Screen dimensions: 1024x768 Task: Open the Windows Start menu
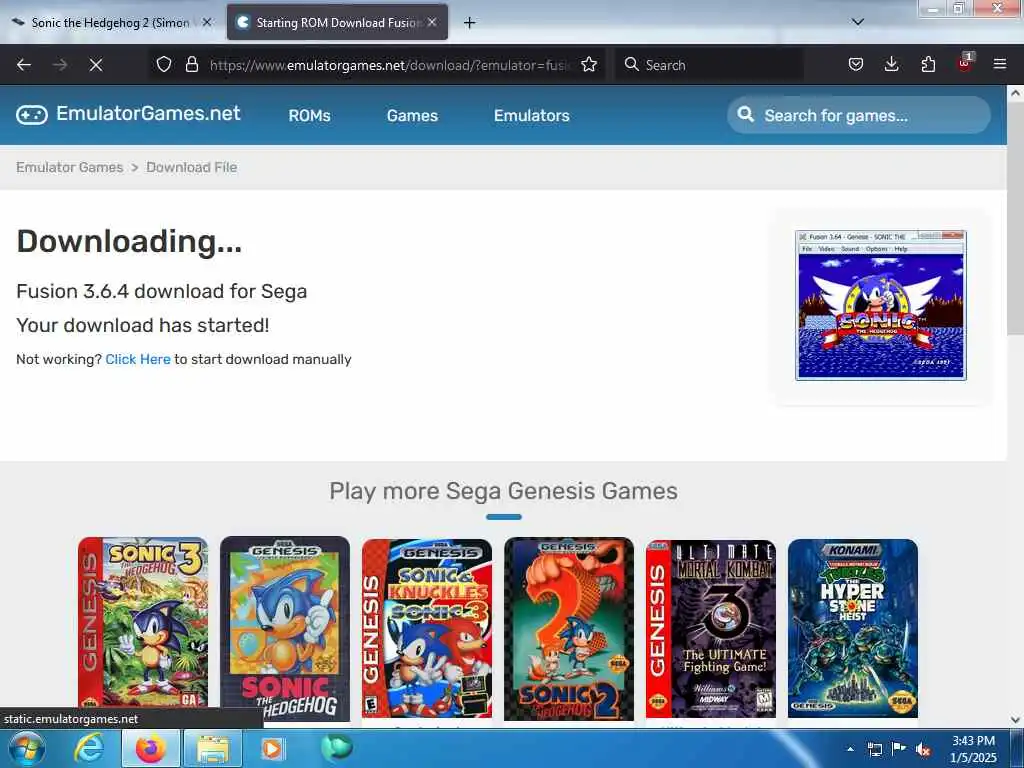pyautogui.click(x=27, y=748)
